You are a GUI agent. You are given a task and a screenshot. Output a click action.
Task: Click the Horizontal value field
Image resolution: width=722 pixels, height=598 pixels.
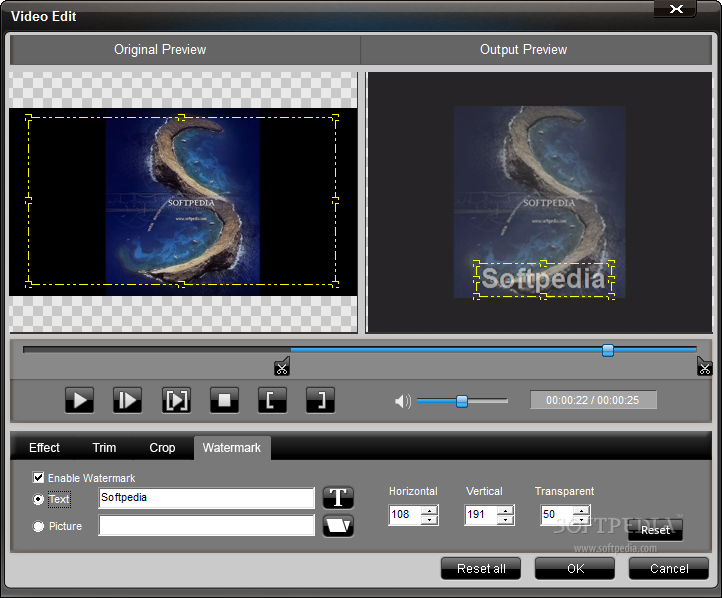coord(405,515)
